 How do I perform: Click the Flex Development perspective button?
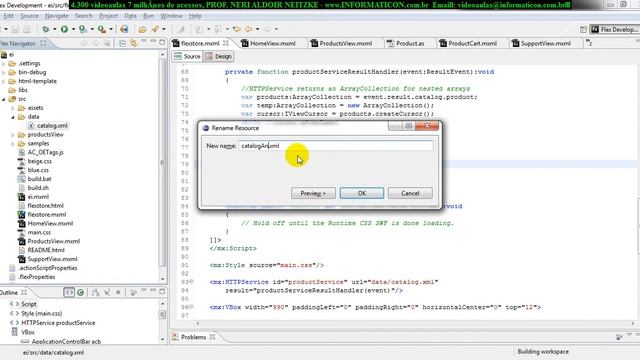click(614, 29)
